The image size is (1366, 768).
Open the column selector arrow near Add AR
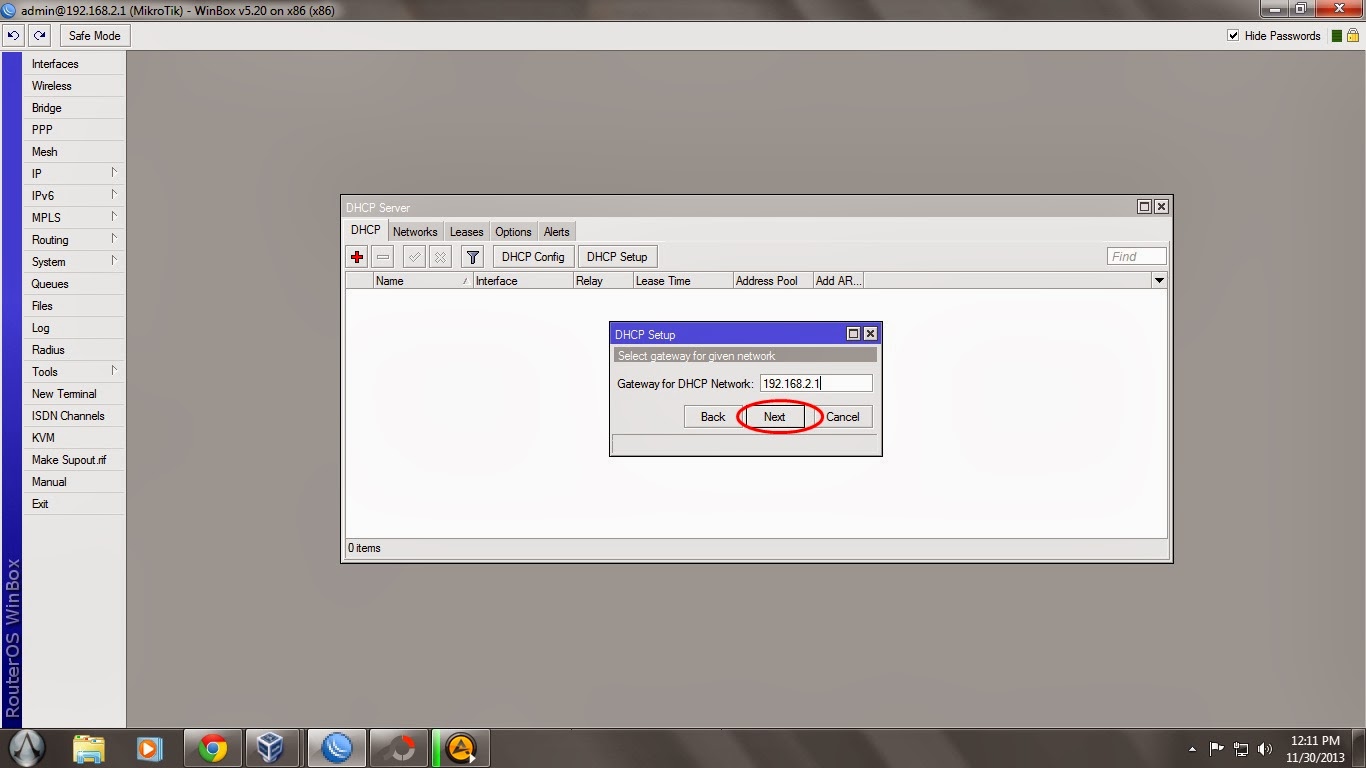pos(1158,280)
